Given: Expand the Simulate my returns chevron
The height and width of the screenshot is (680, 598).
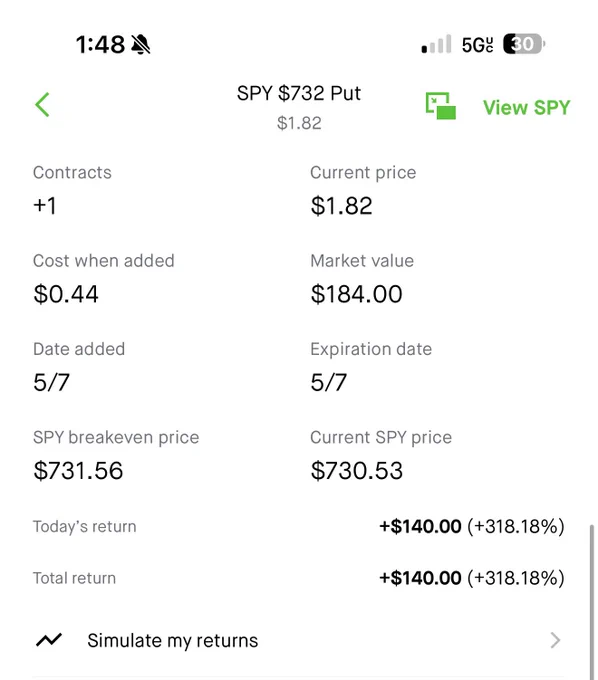Looking at the screenshot, I should tap(555, 640).
